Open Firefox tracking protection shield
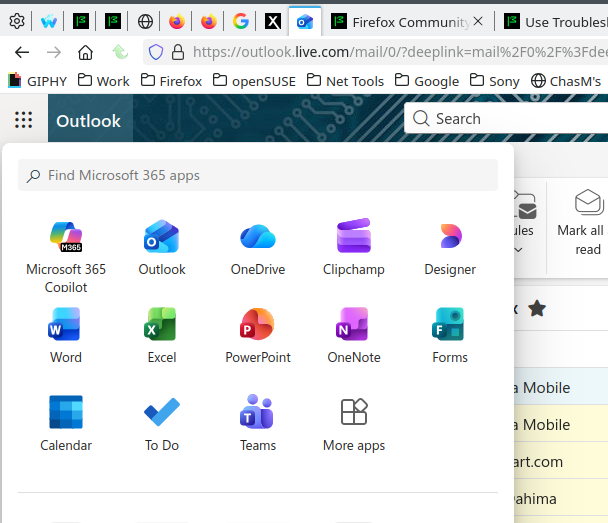The width and height of the screenshot is (608, 523). 156,52
